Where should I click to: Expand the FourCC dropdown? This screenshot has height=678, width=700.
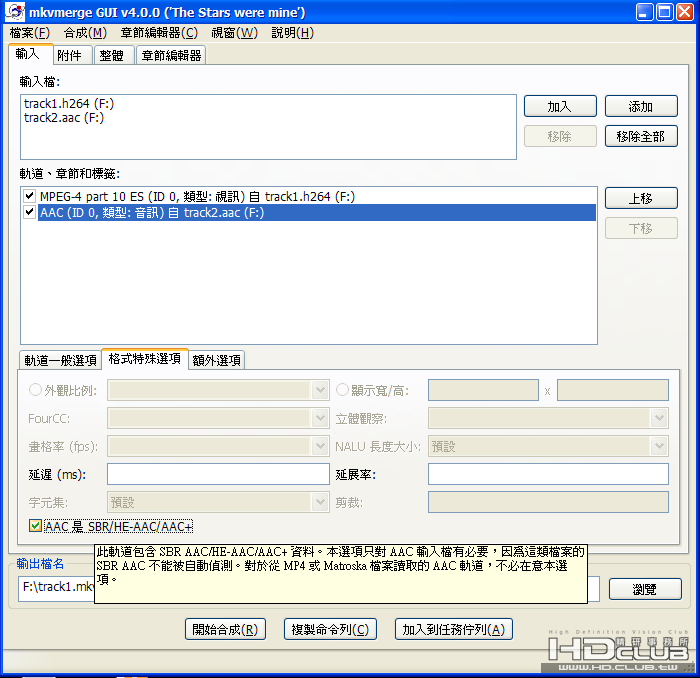point(320,418)
